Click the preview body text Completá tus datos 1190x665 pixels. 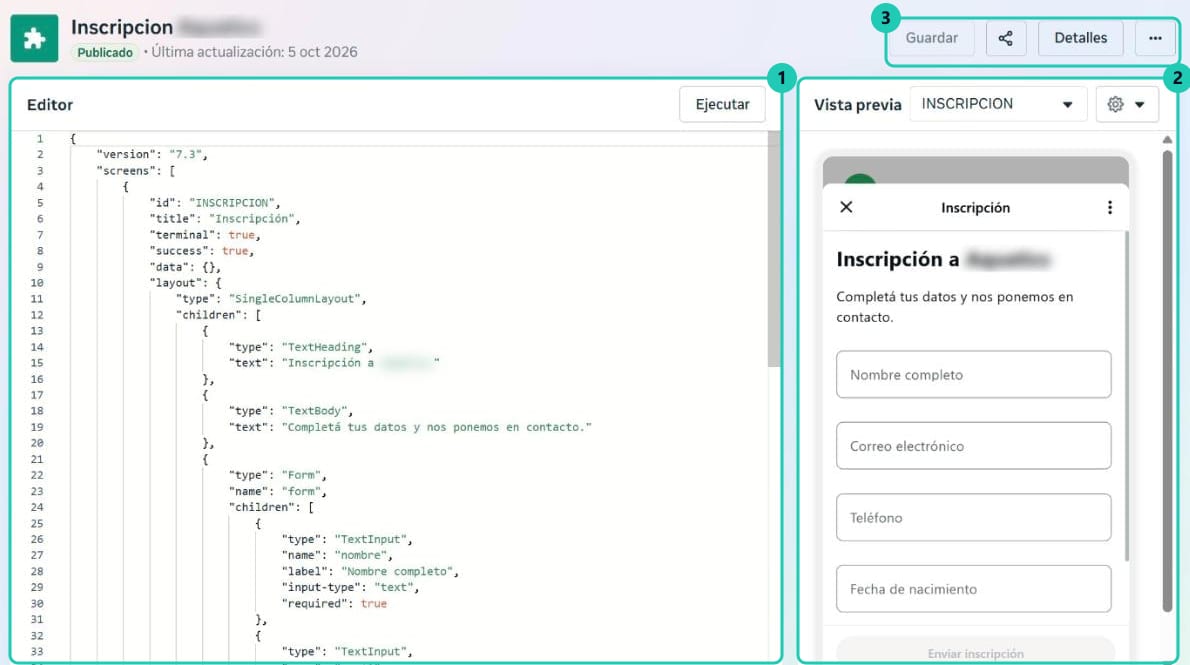(x=955, y=307)
